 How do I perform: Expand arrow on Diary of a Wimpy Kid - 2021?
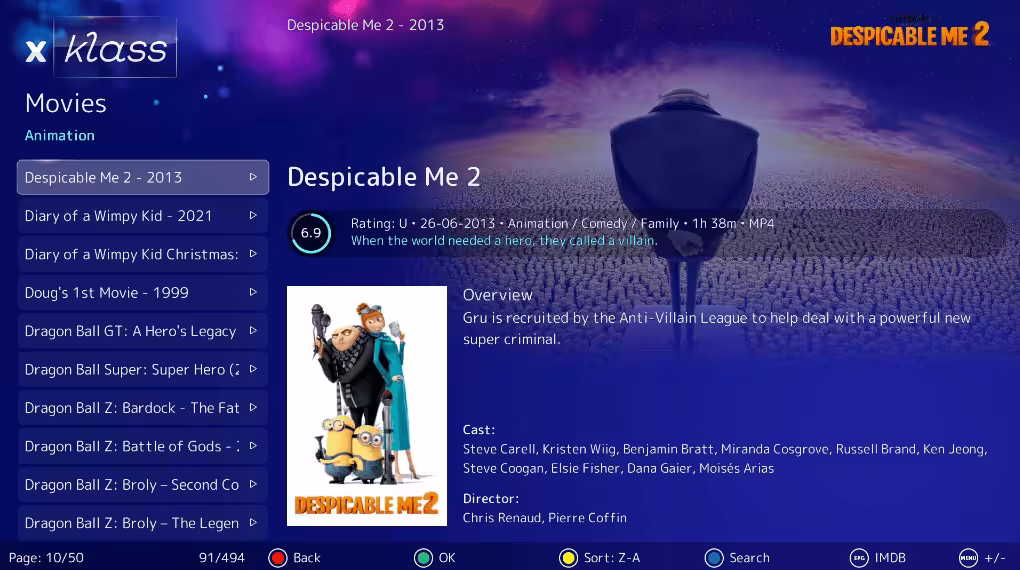pyautogui.click(x=253, y=215)
